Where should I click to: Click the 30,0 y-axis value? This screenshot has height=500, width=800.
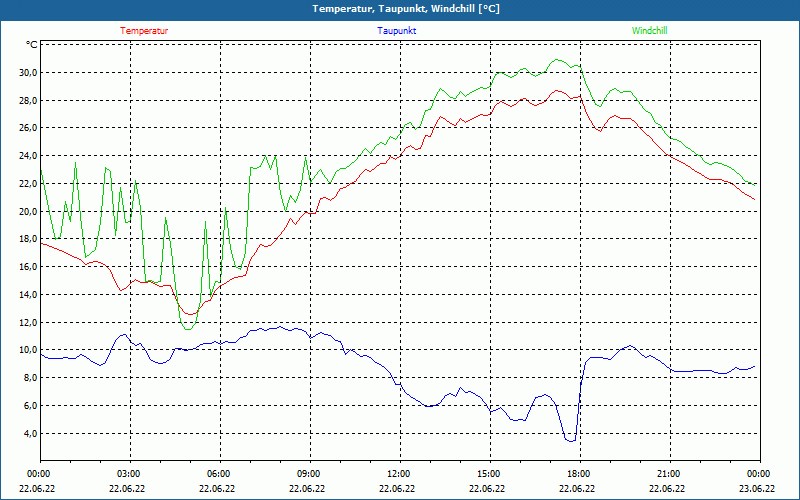(x=29, y=72)
